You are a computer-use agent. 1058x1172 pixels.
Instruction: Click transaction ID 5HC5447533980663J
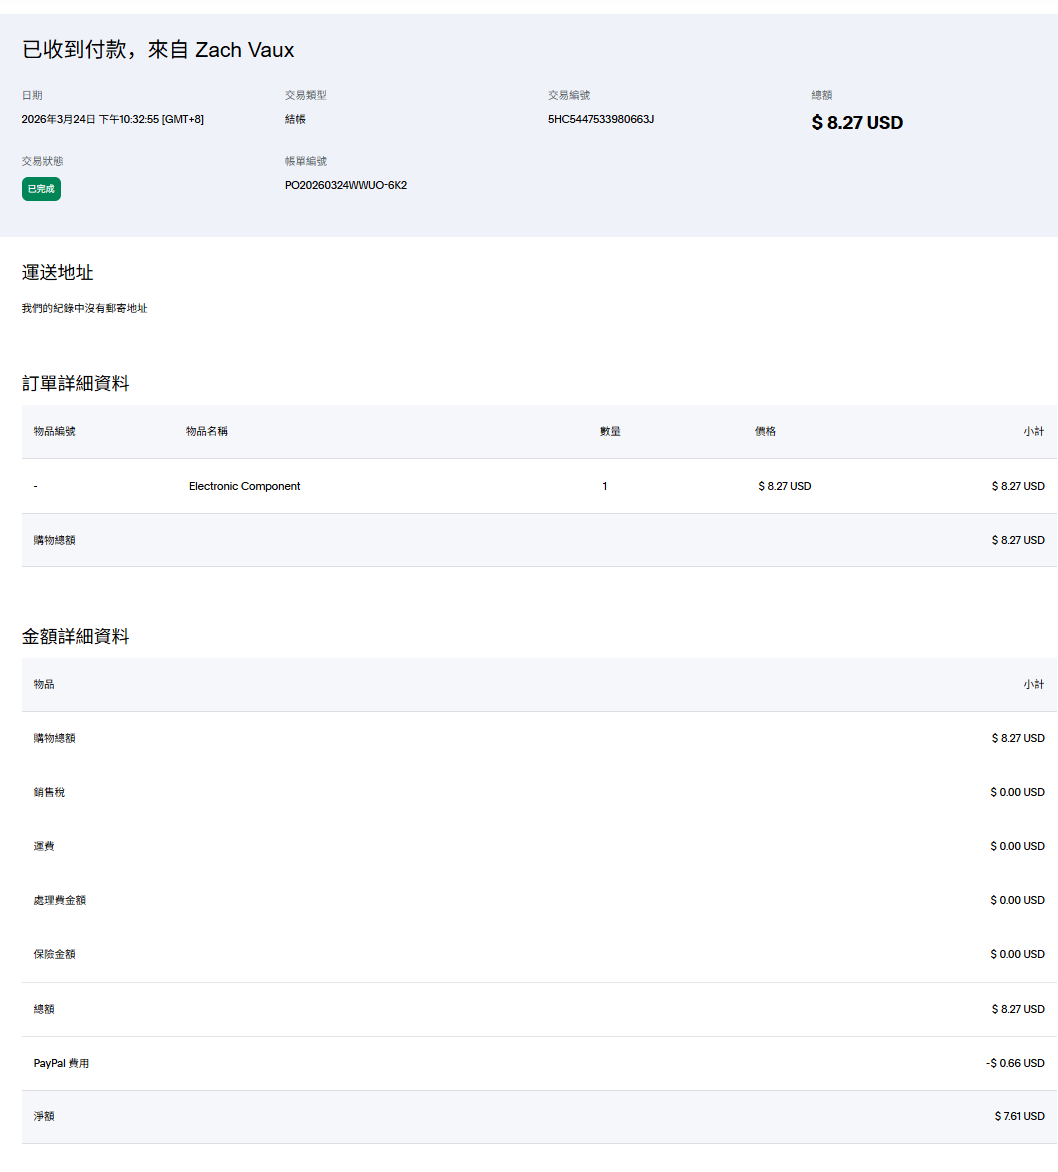tap(600, 119)
